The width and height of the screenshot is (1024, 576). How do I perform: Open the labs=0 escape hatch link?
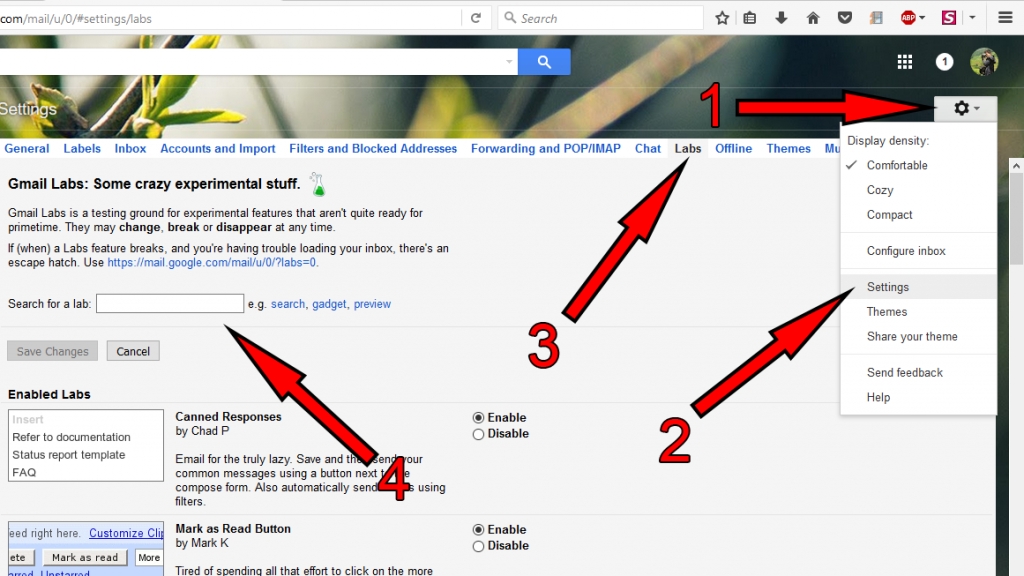[212, 263]
